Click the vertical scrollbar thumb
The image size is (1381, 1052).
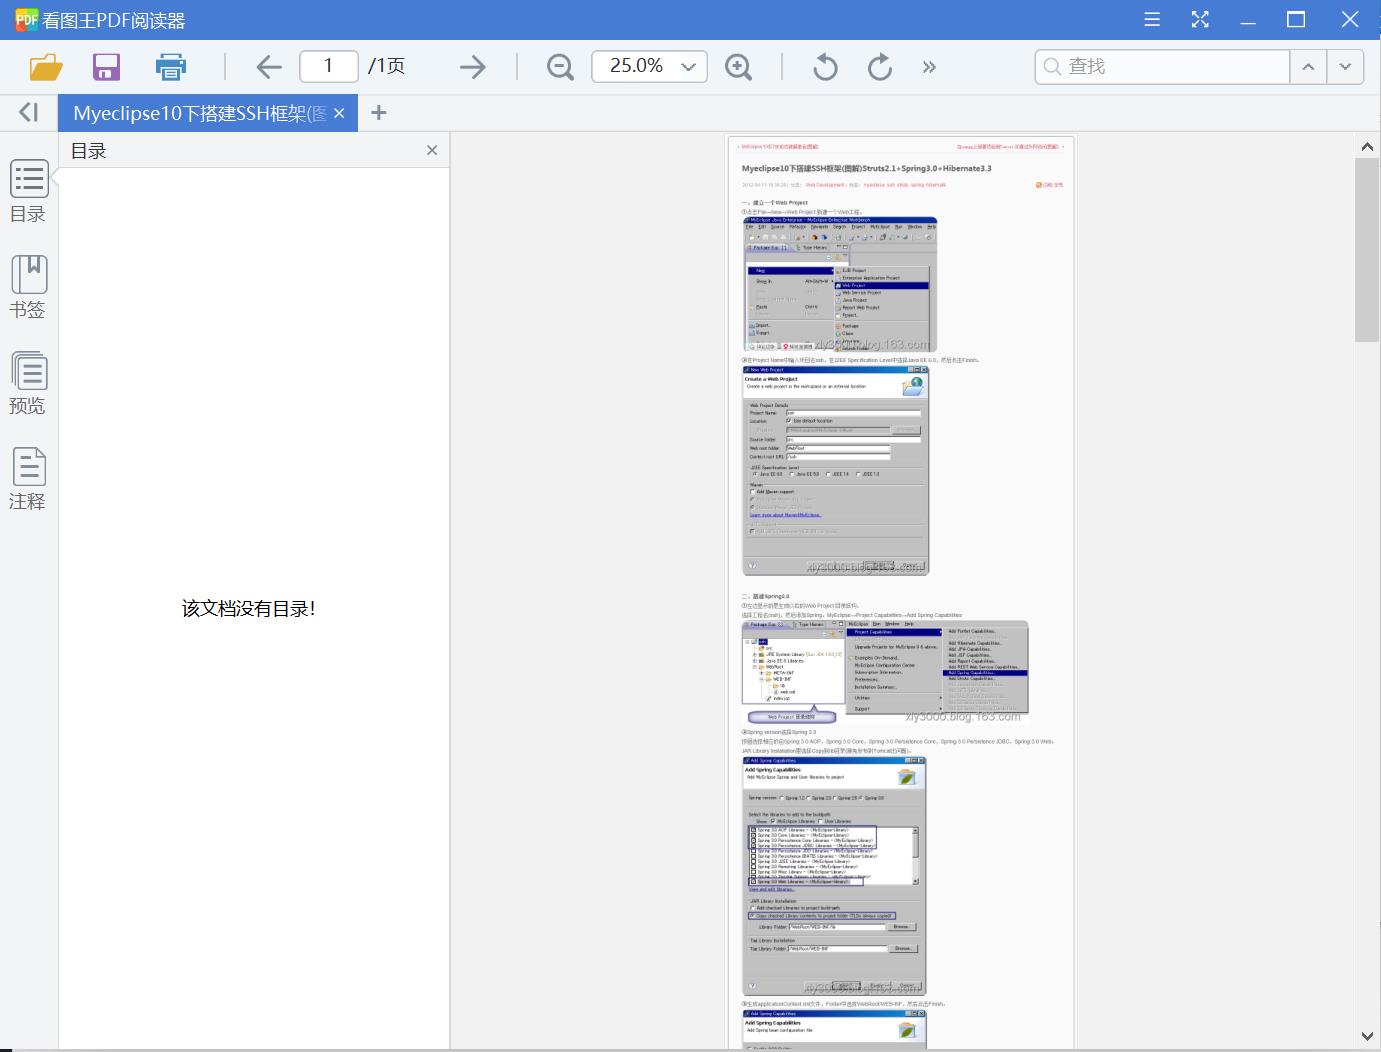(x=1366, y=250)
